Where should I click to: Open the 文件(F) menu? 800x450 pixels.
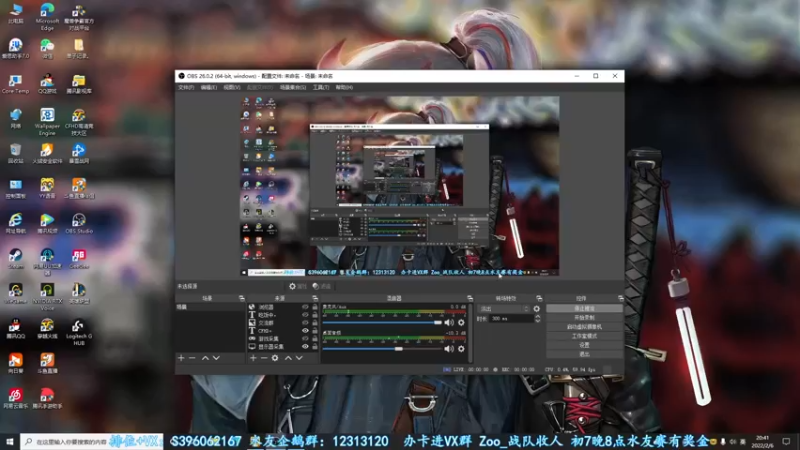pyautogui.click(x=186, y=88)
